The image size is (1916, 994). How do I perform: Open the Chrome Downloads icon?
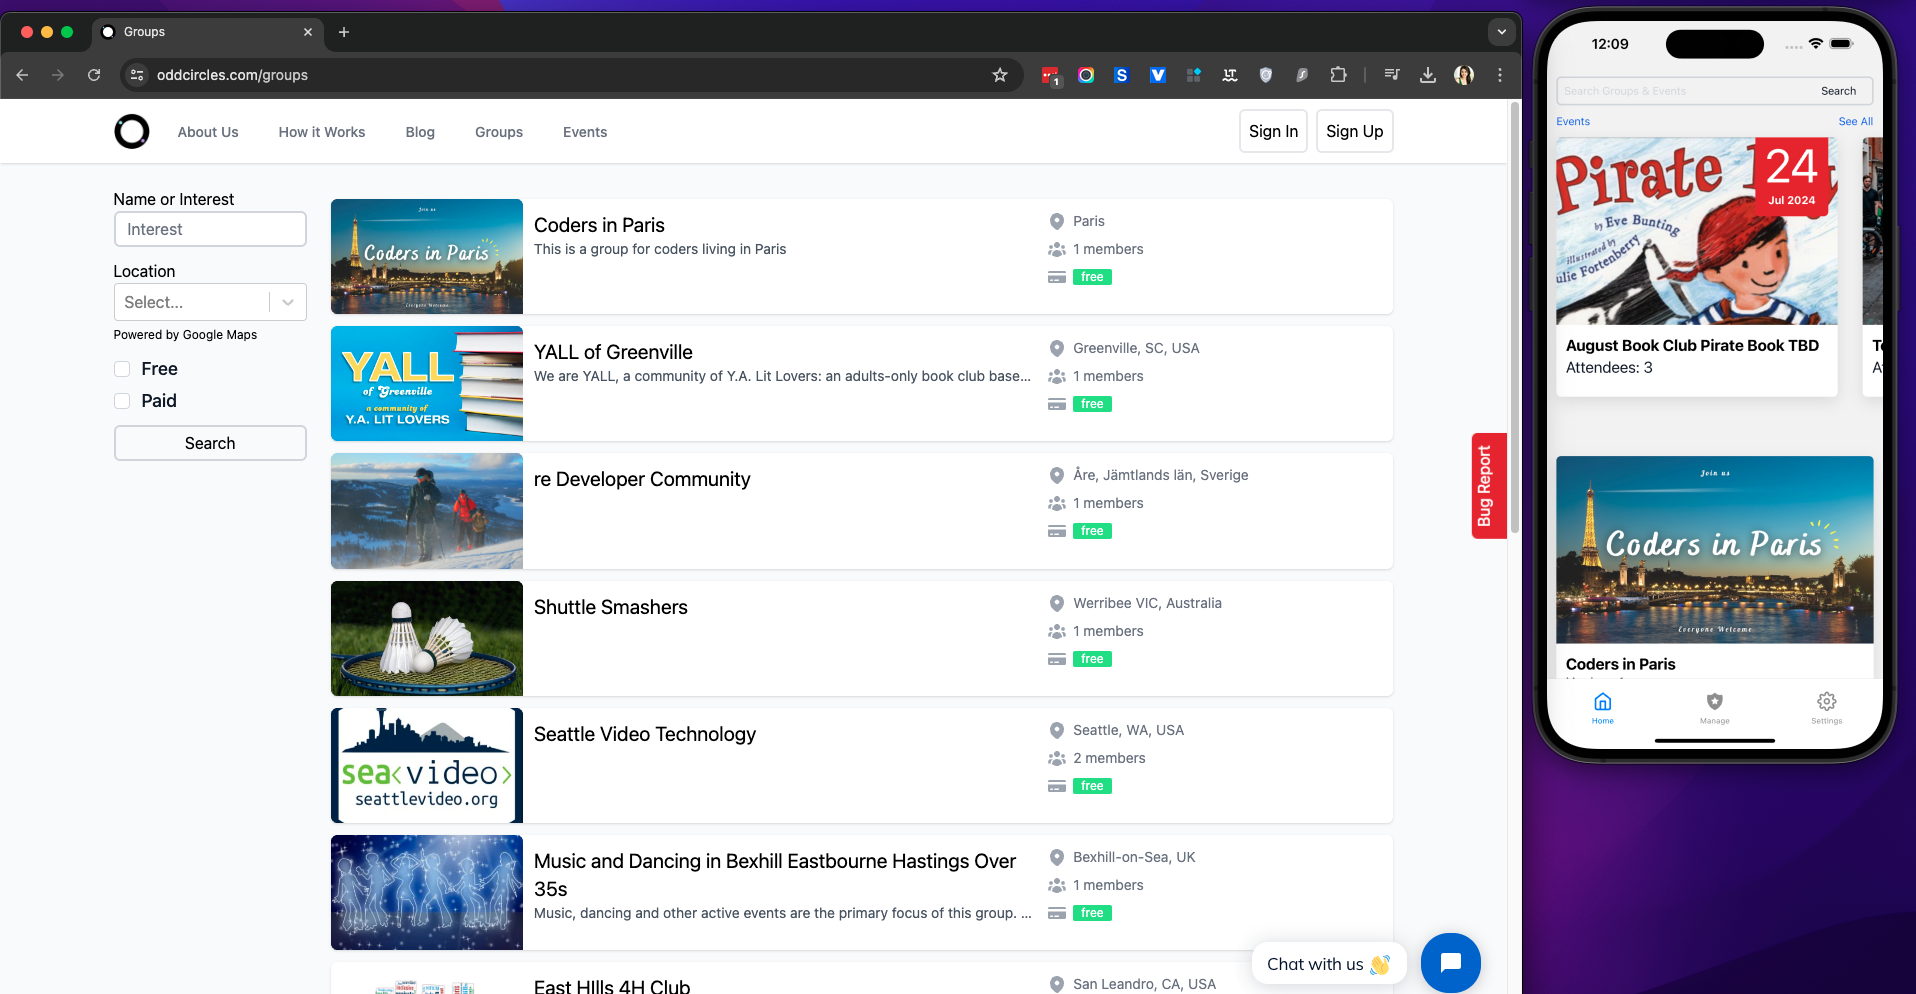tap(1428, 75)
